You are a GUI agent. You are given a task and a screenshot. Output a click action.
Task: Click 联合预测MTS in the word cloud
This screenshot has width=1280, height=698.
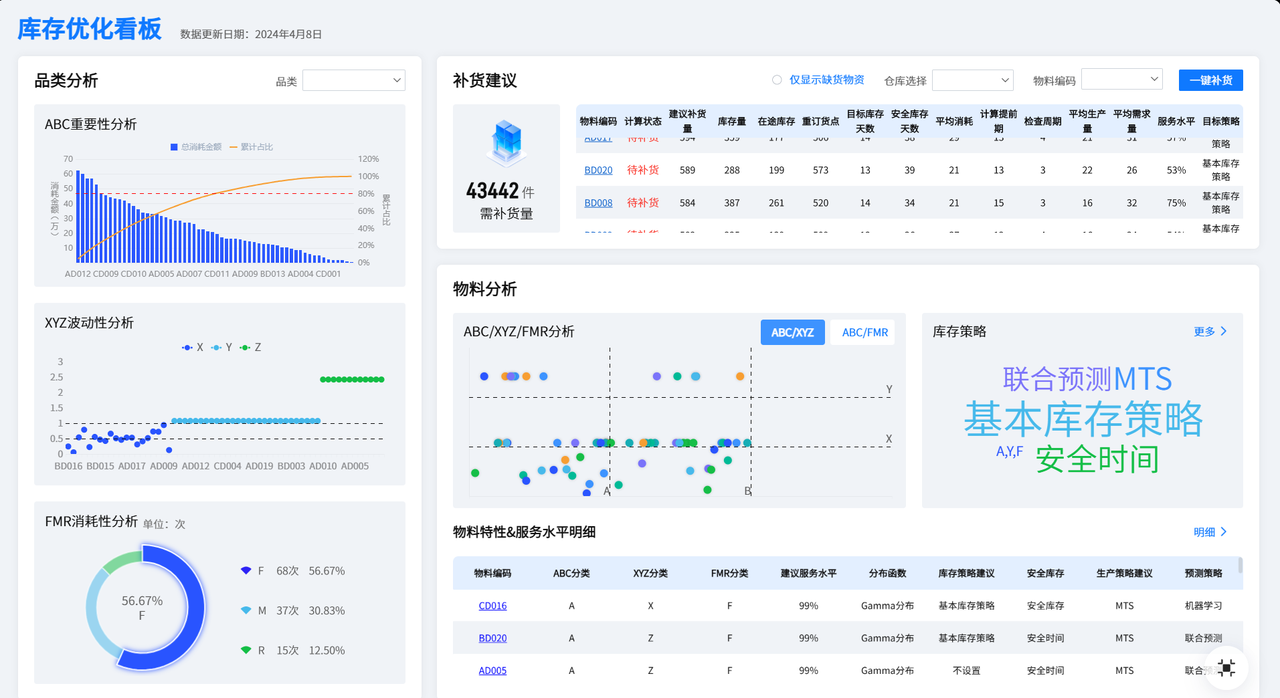point(1087,378)
